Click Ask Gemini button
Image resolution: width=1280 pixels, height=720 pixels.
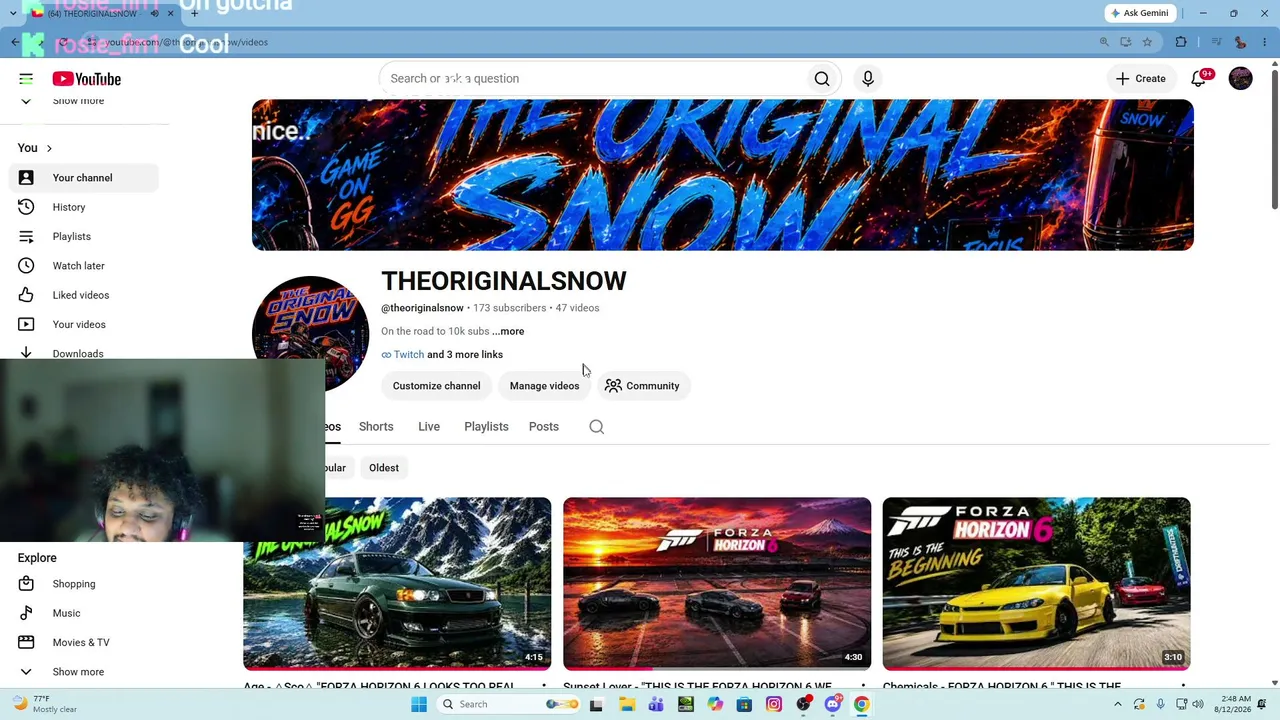coord(1139,13)
